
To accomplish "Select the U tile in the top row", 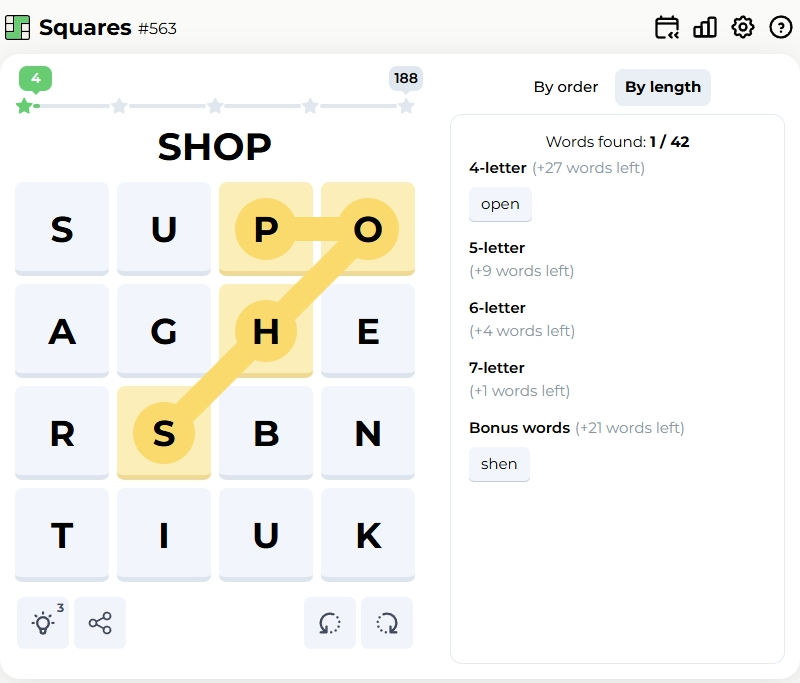I will pos(164,229).
